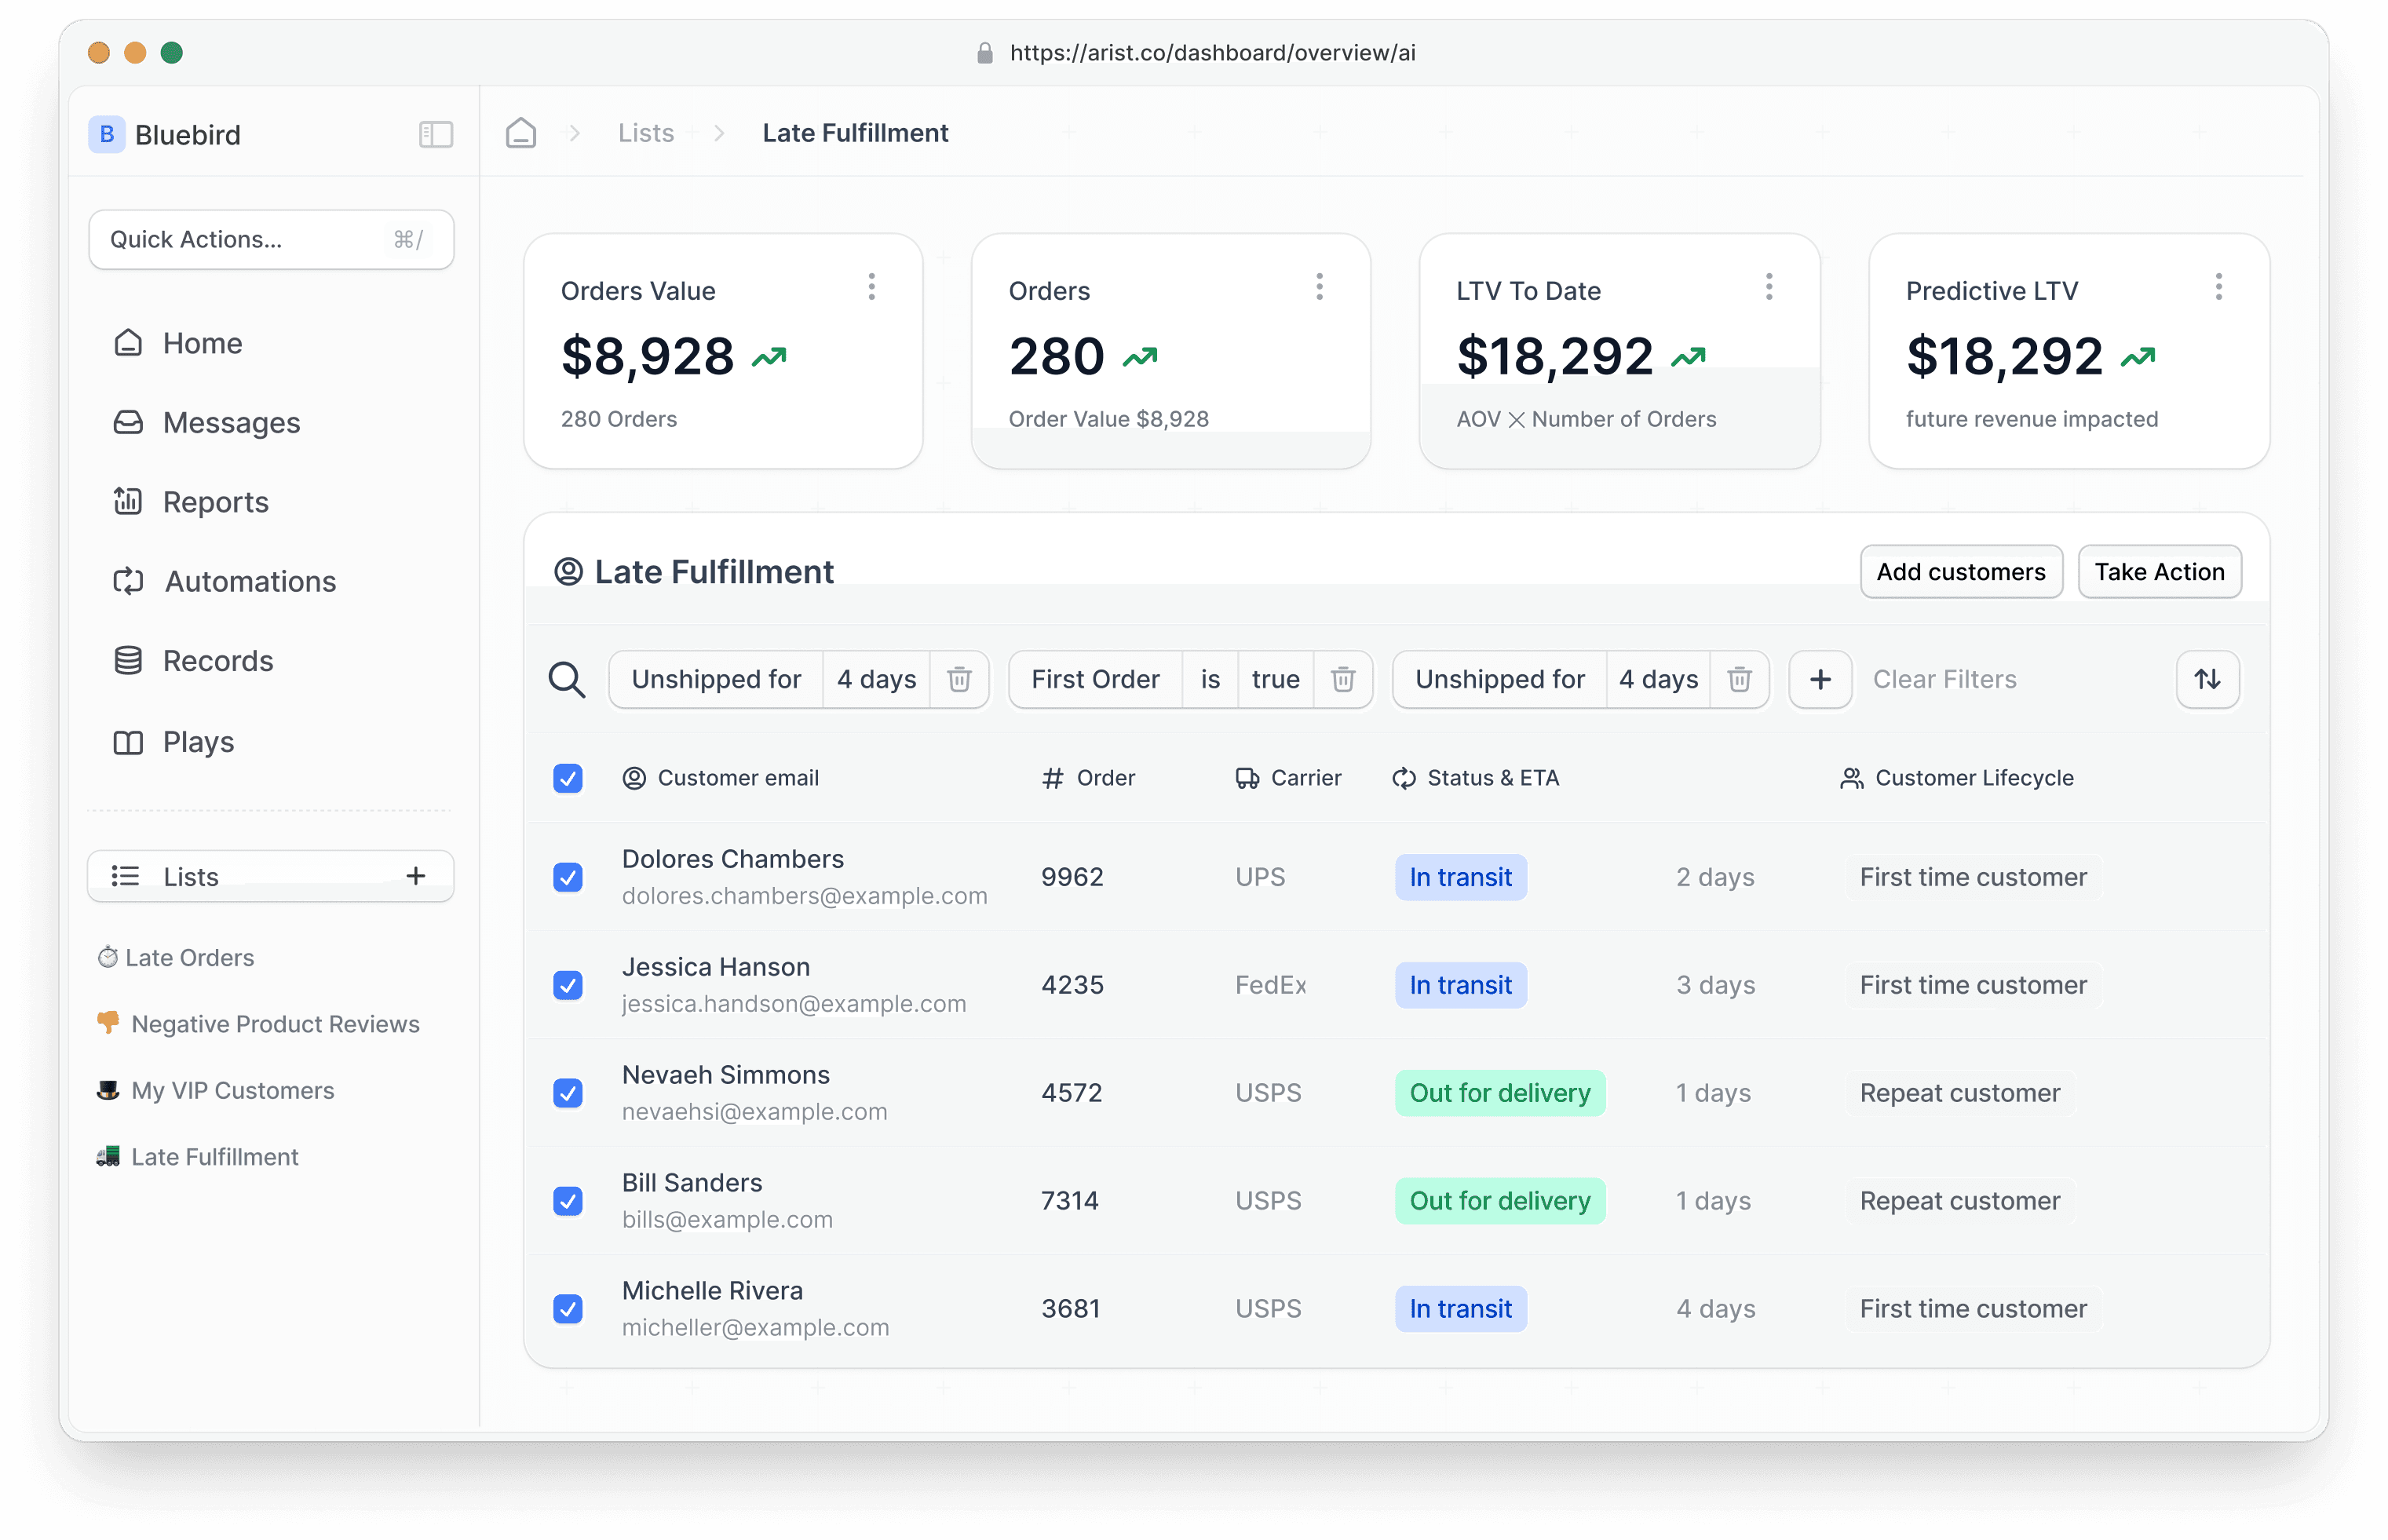Uncheck Dolores Chambers row checkbox
Viewport: 2388px width, 1540px height.
point(568,877)
